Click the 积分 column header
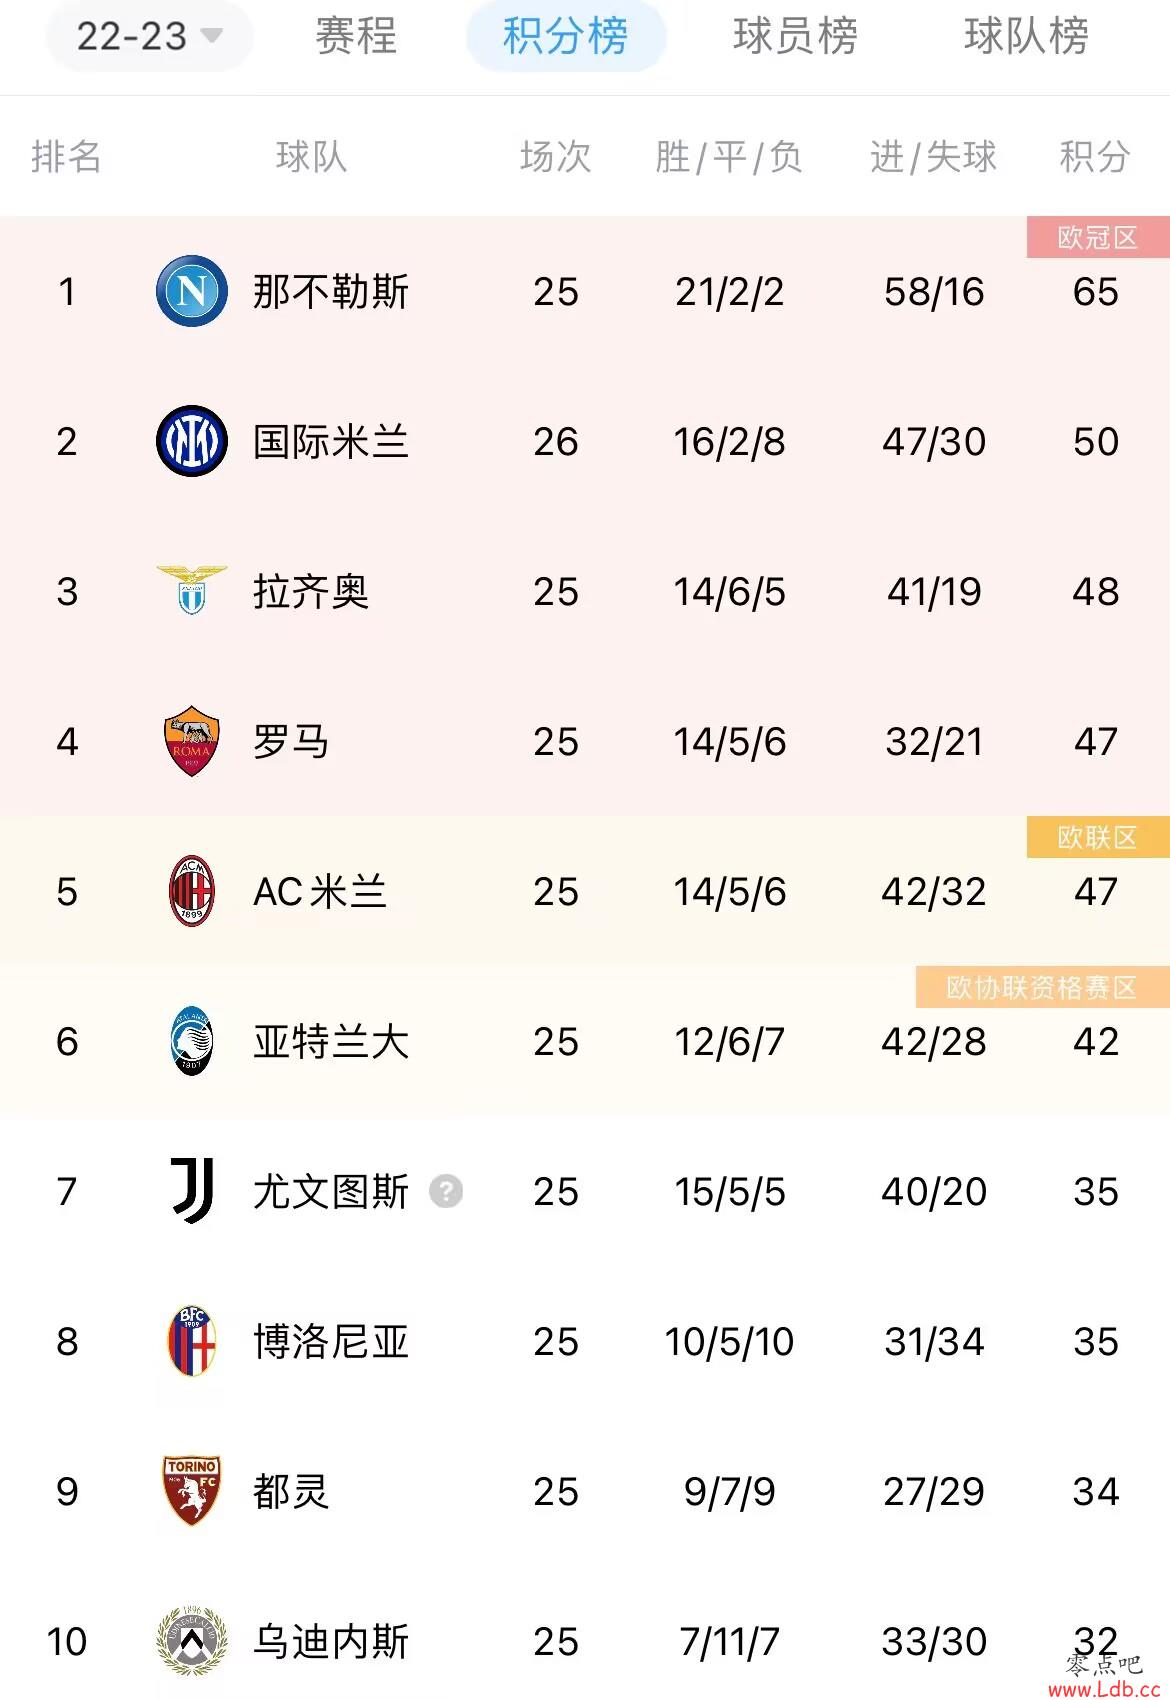The image size is (1170, 1700). point(1095,157)
